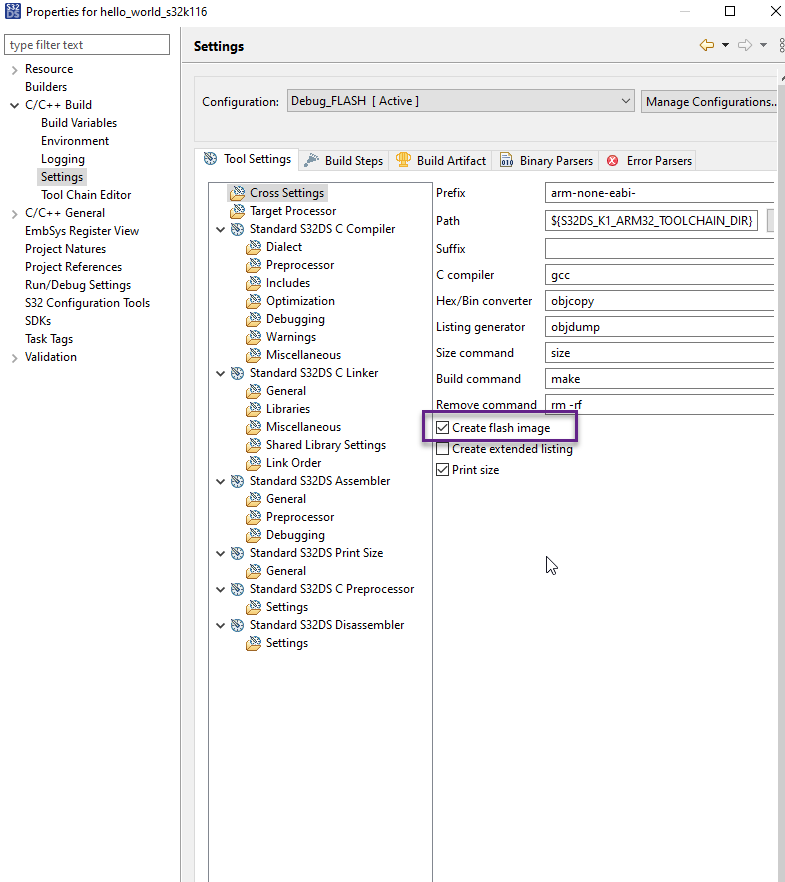Collapse Standard S32DS Assembler node
The width and height of the screenshot is (785, 882).
[221, 482]
